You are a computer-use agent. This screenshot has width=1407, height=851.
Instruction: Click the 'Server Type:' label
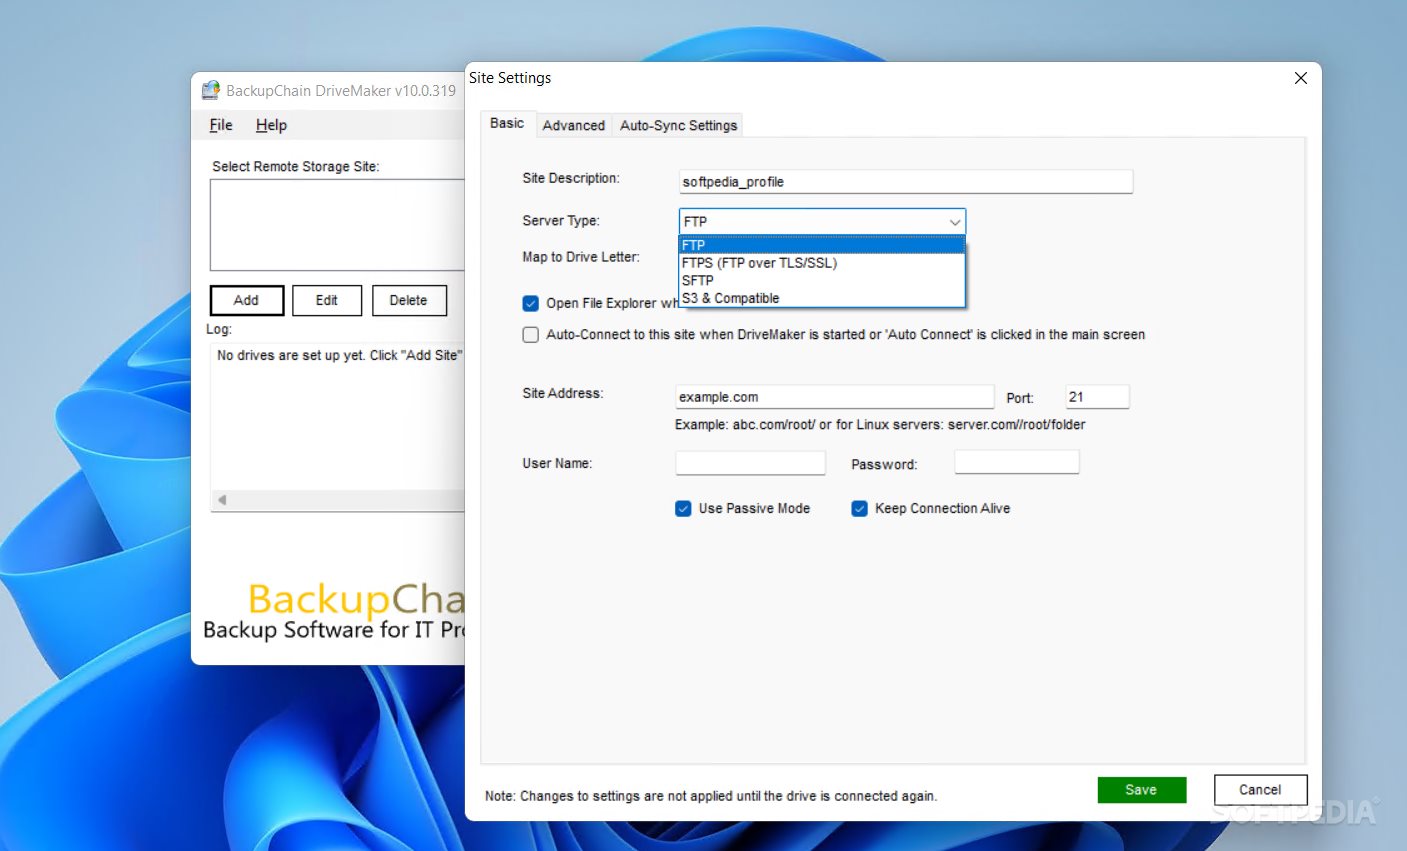pyautogui.click(x=561, y=221)
